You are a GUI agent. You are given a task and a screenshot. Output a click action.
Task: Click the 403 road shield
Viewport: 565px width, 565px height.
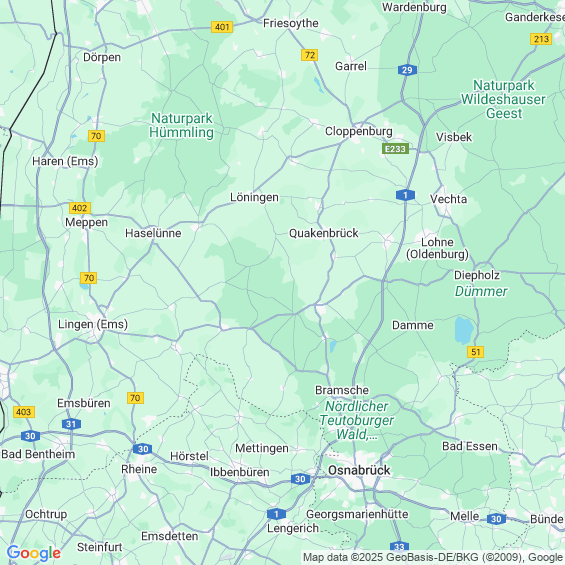(24, 412)
